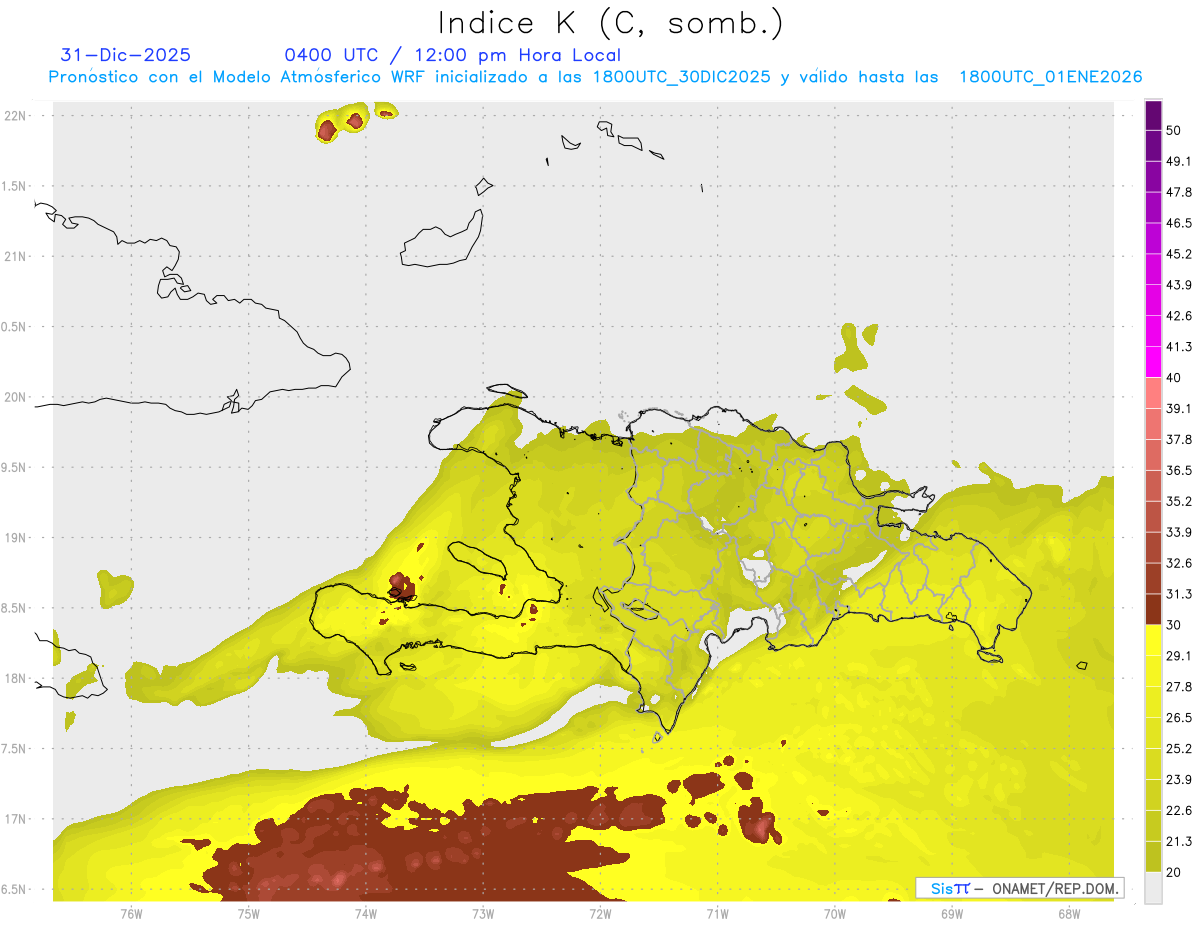Click the longitude axis label "68W"
The image size is (1200, 927).
pyautogui.click(x=1068, y=913)
